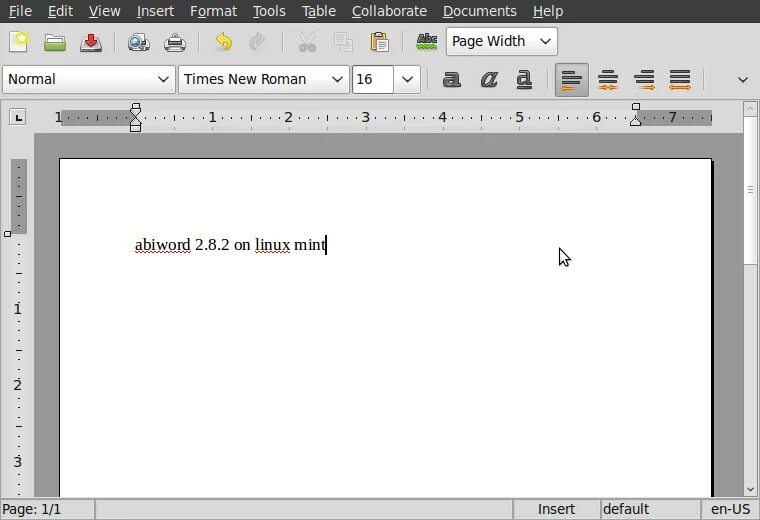Click the tab stop type selector on ruler
Image resolution: width=760 pixels, height=520 pixels.
click(18, 117)
